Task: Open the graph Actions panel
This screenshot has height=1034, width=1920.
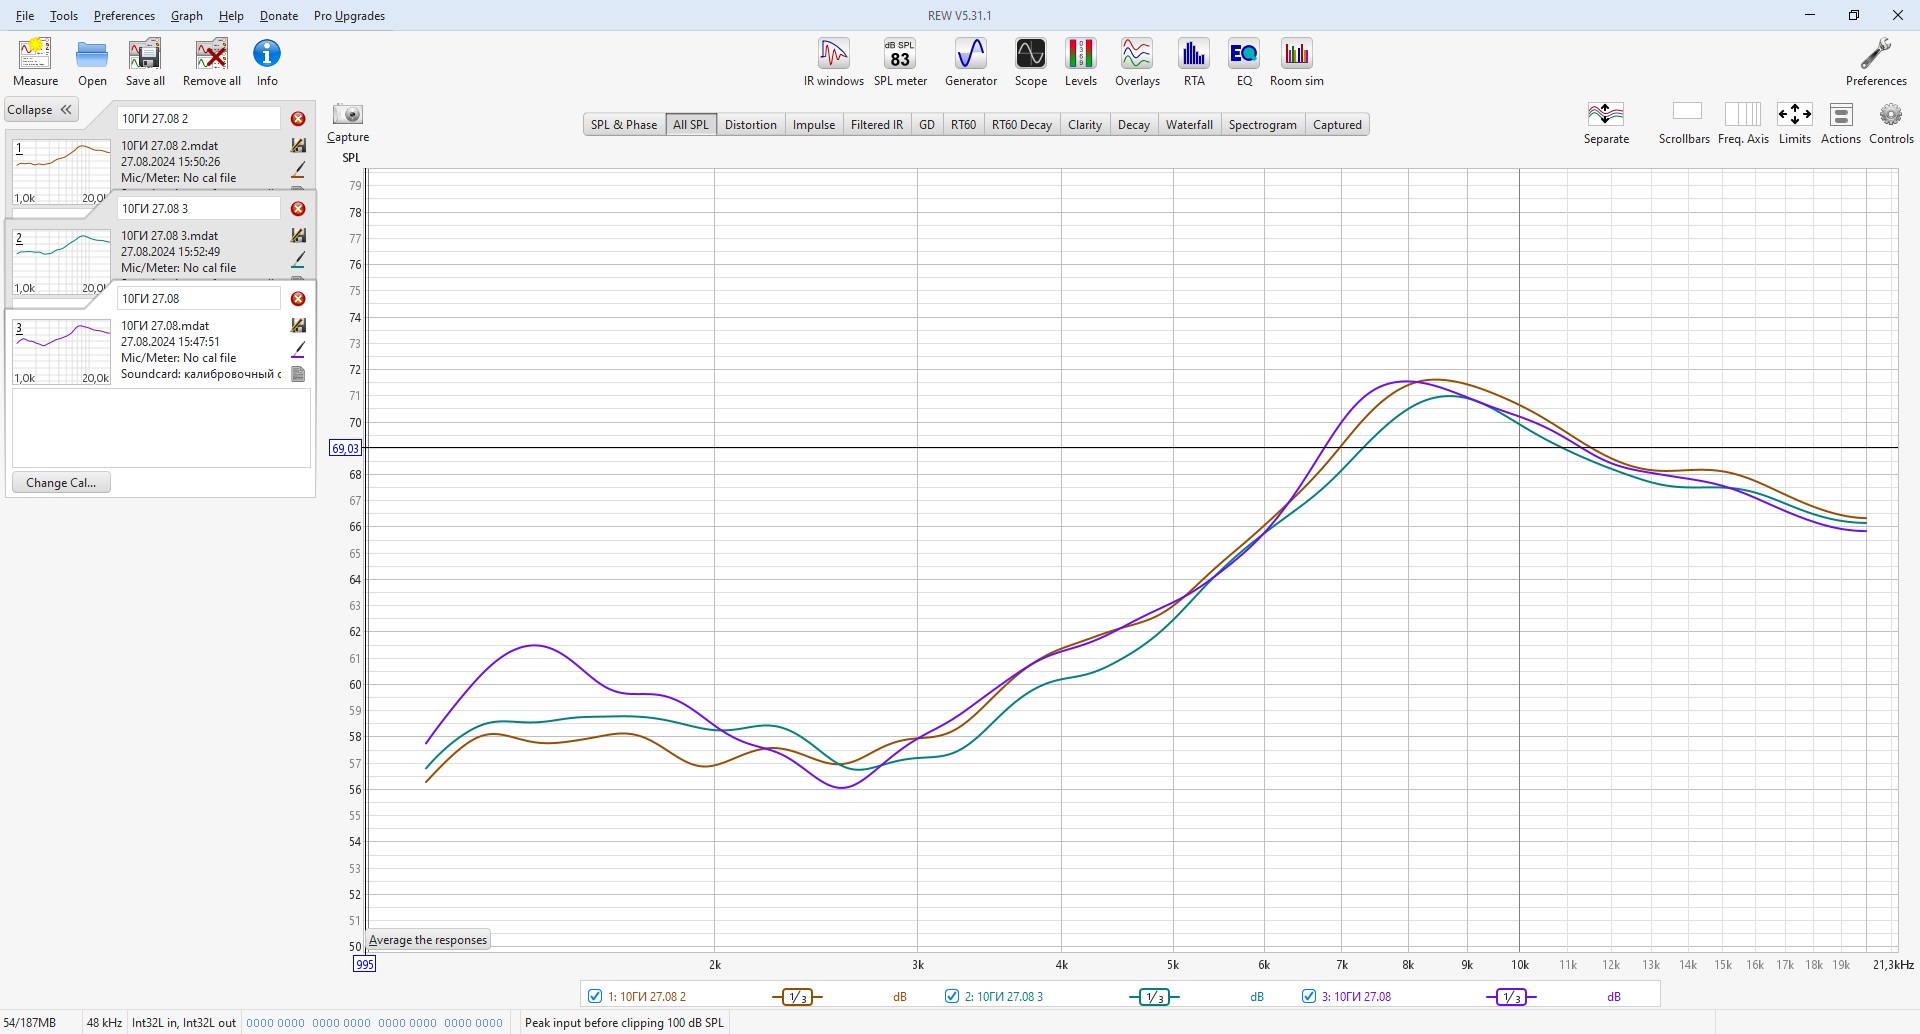Action: point(1841,123)
